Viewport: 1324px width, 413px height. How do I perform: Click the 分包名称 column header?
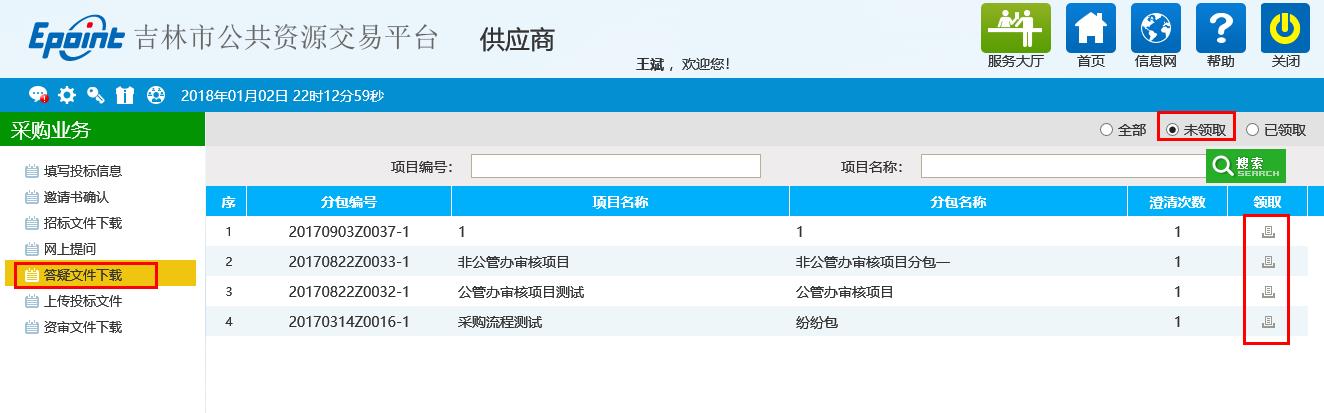[x=958, y=202]
